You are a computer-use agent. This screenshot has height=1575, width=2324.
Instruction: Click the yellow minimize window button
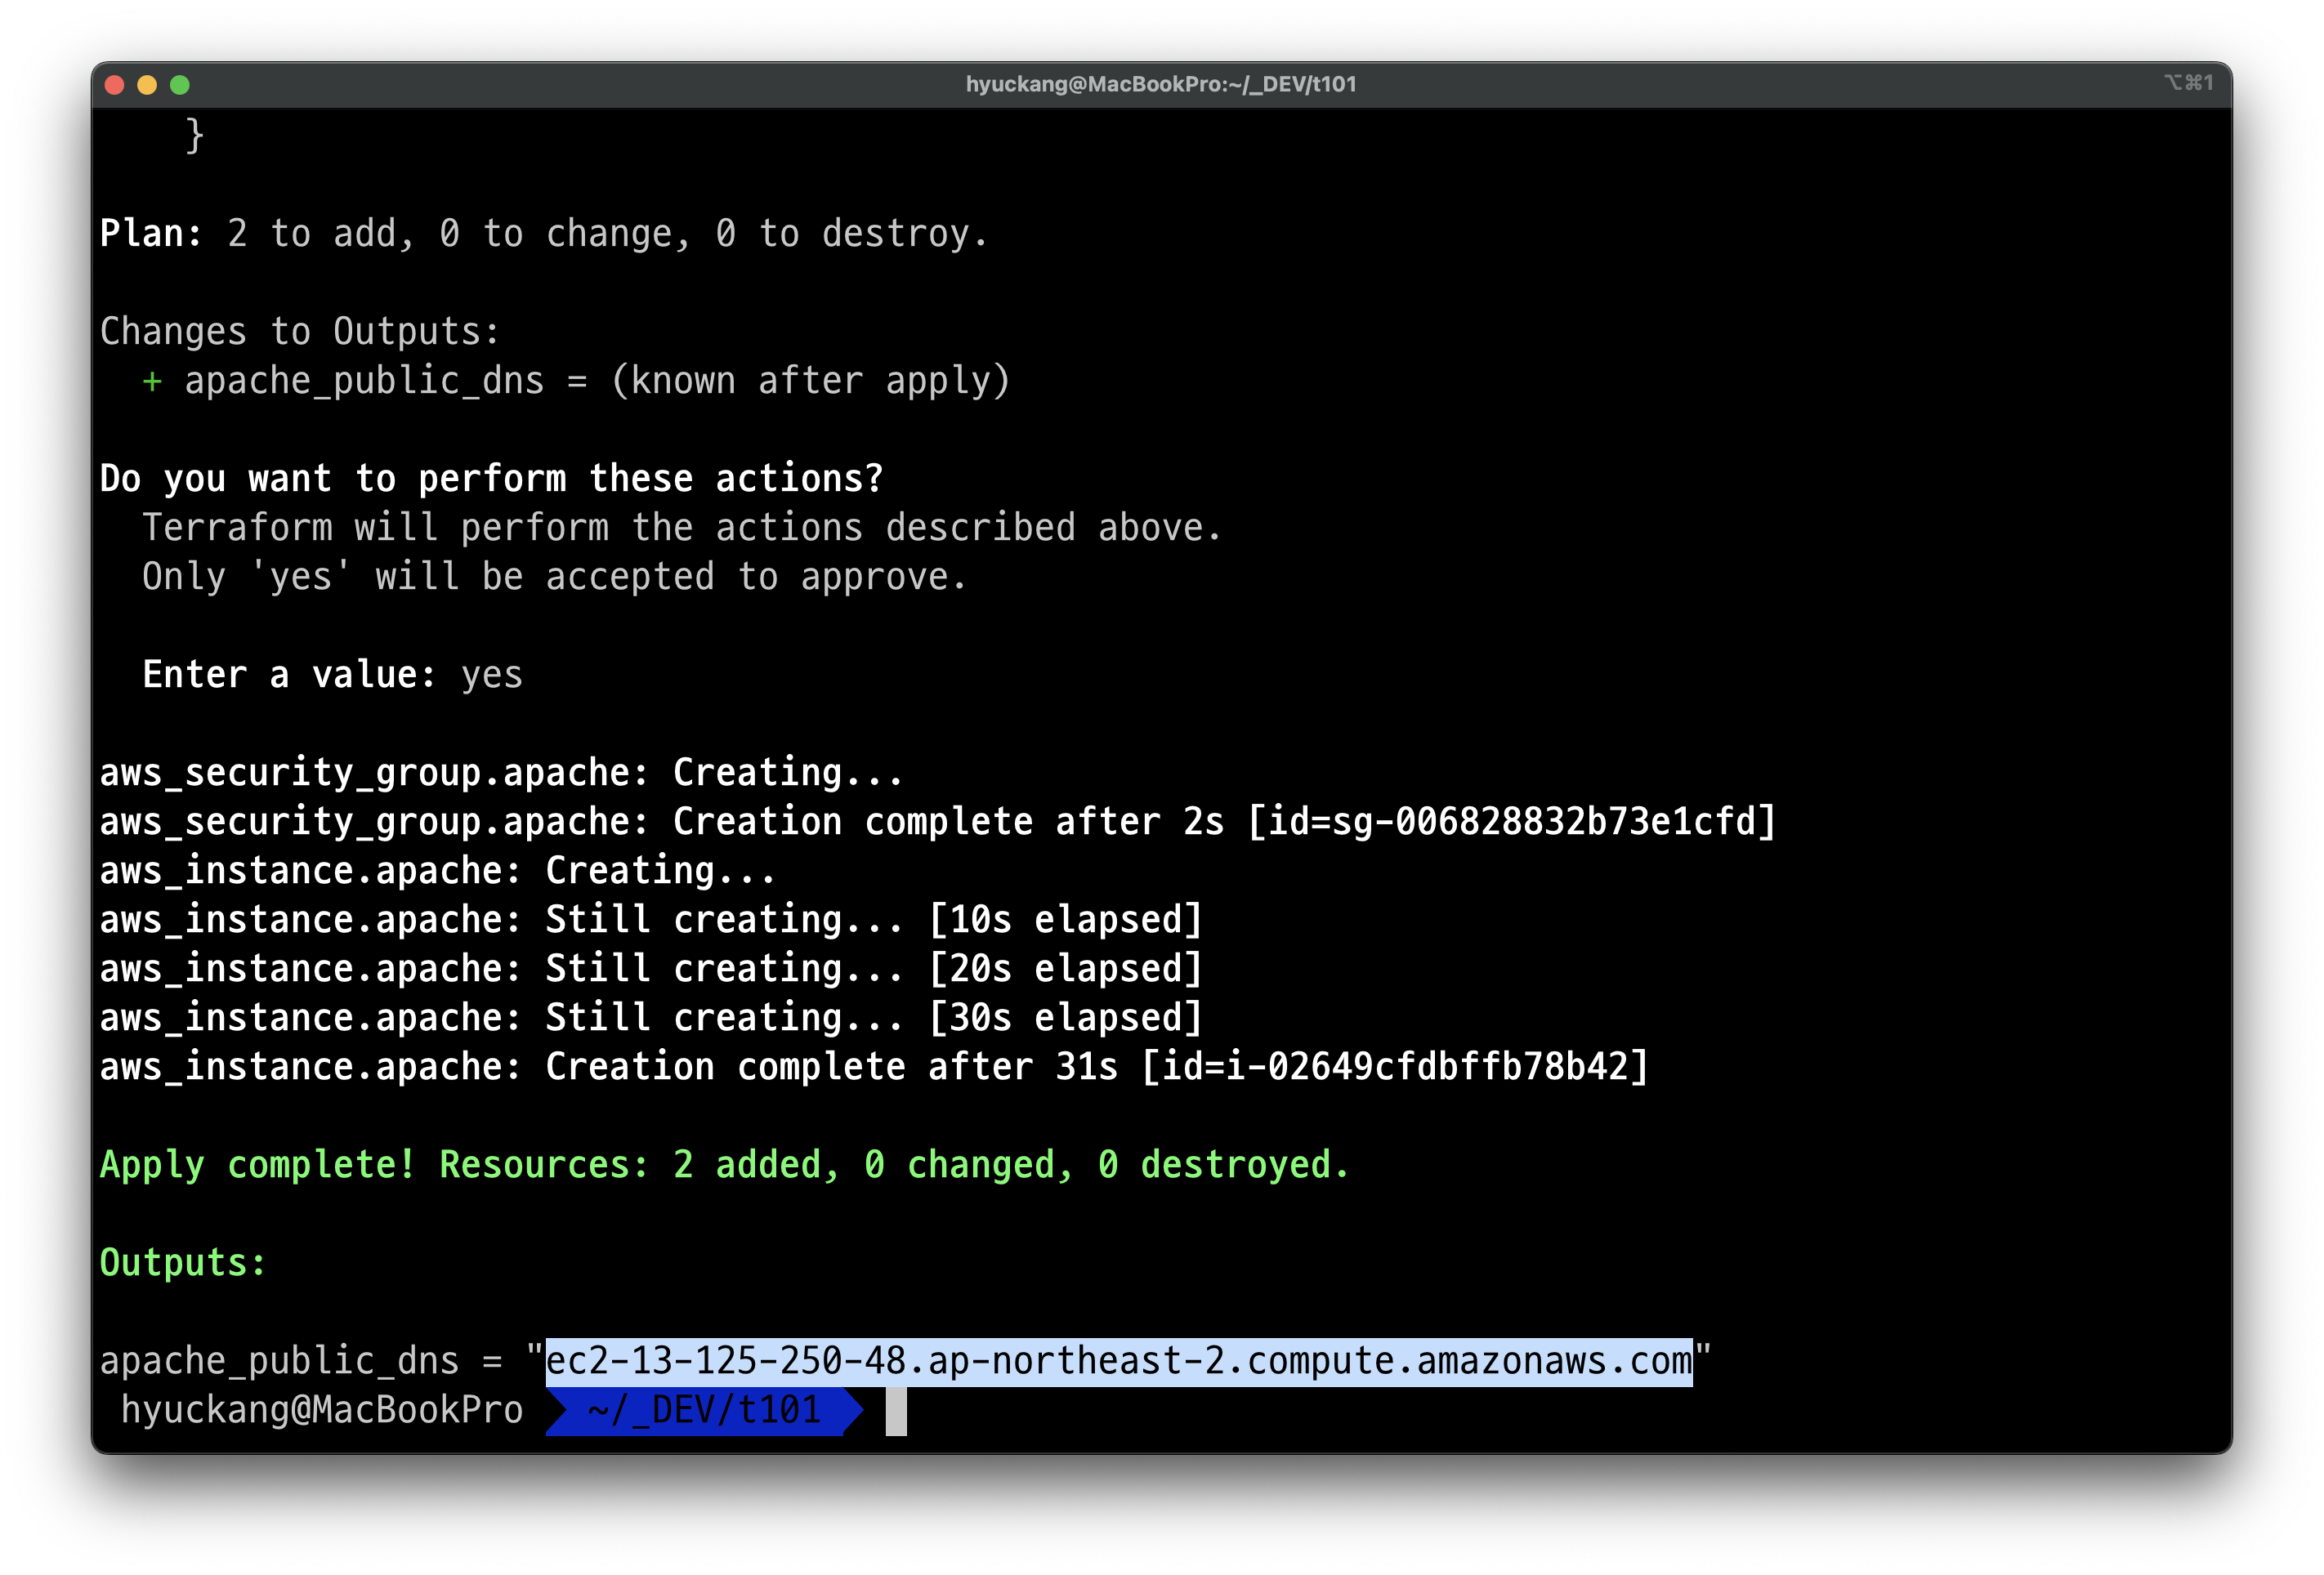click(x=147, y=85)
